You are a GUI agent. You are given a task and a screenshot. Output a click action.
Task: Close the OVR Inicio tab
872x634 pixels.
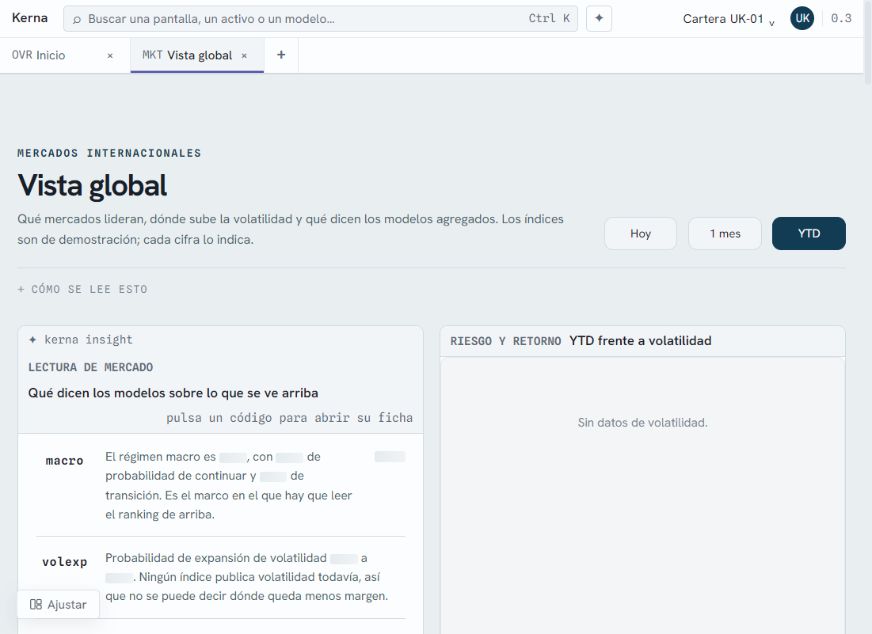(x=110, y=56)
